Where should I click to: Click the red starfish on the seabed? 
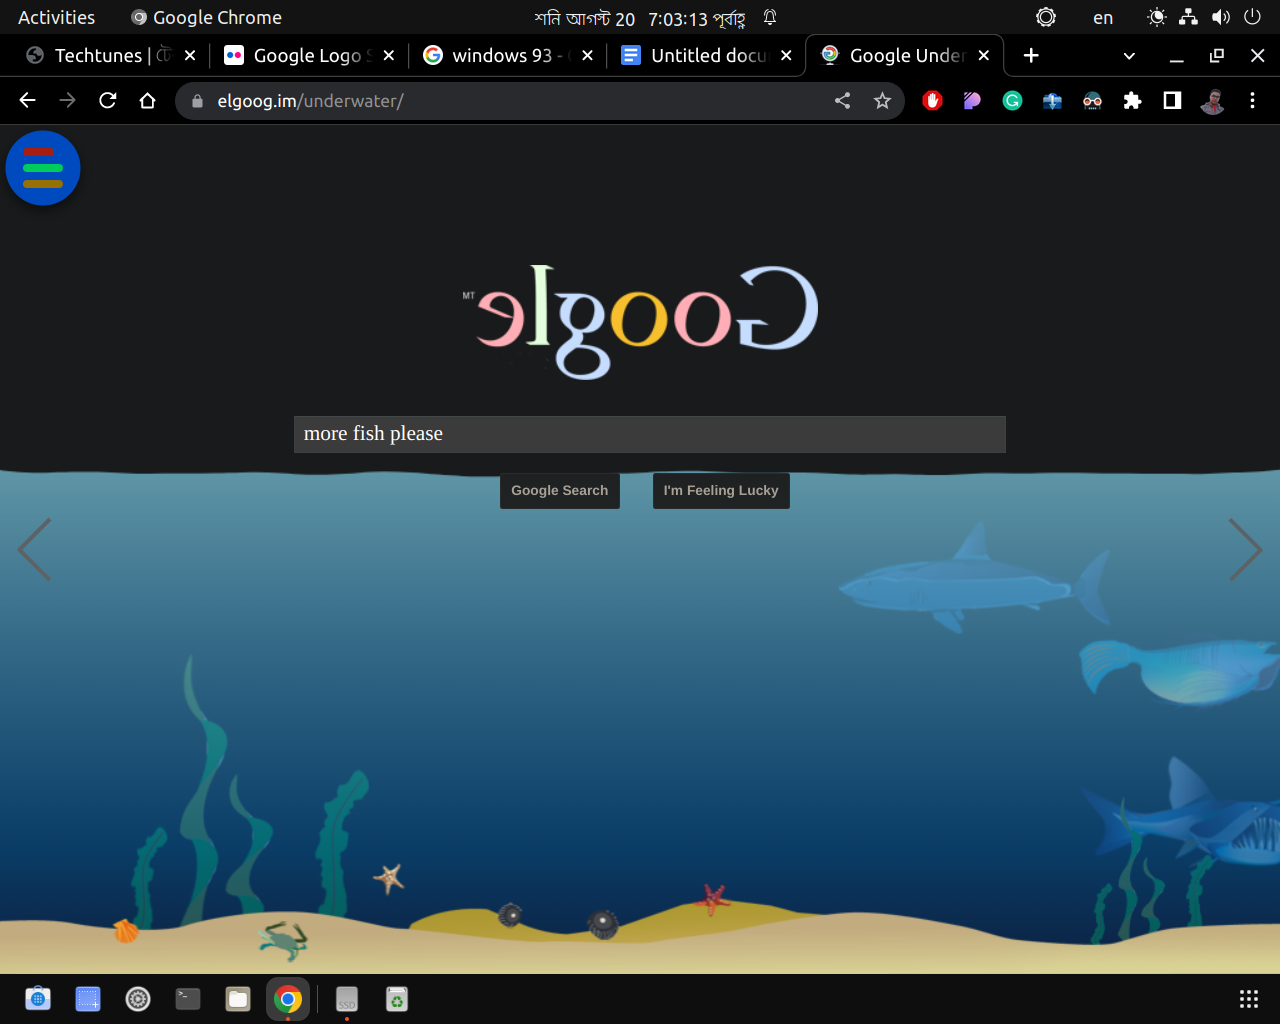click(x=711, y=899)
